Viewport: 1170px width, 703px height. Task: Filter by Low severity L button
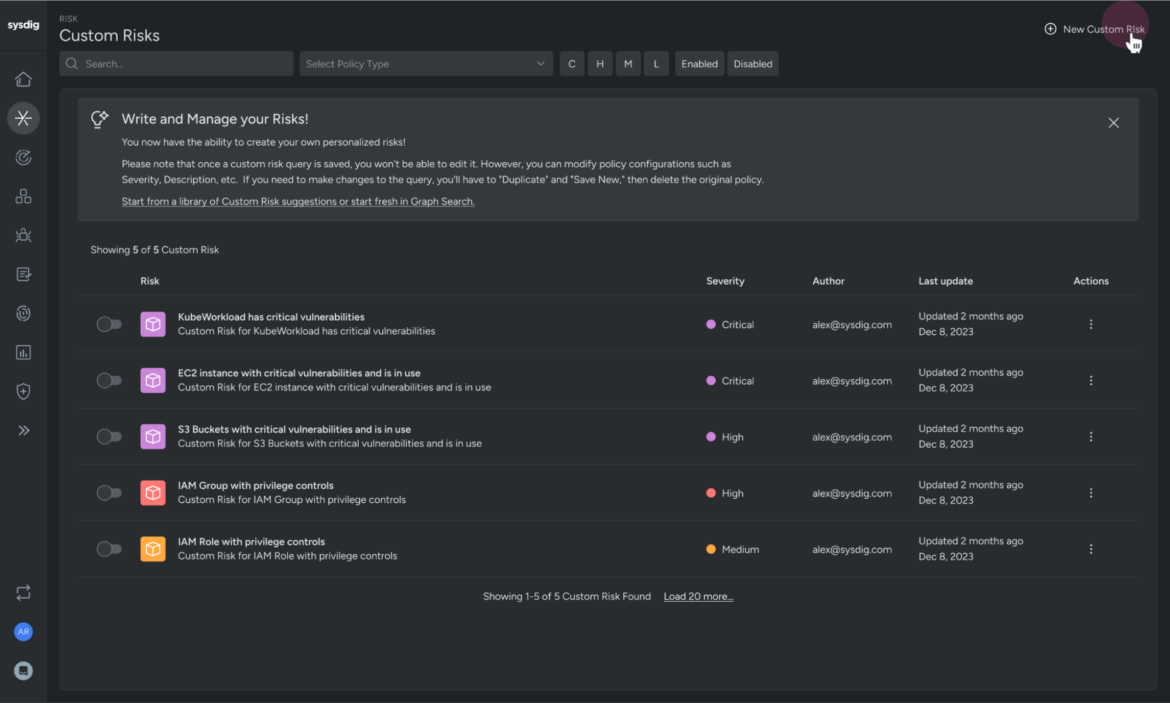click(x=656, y=64)
